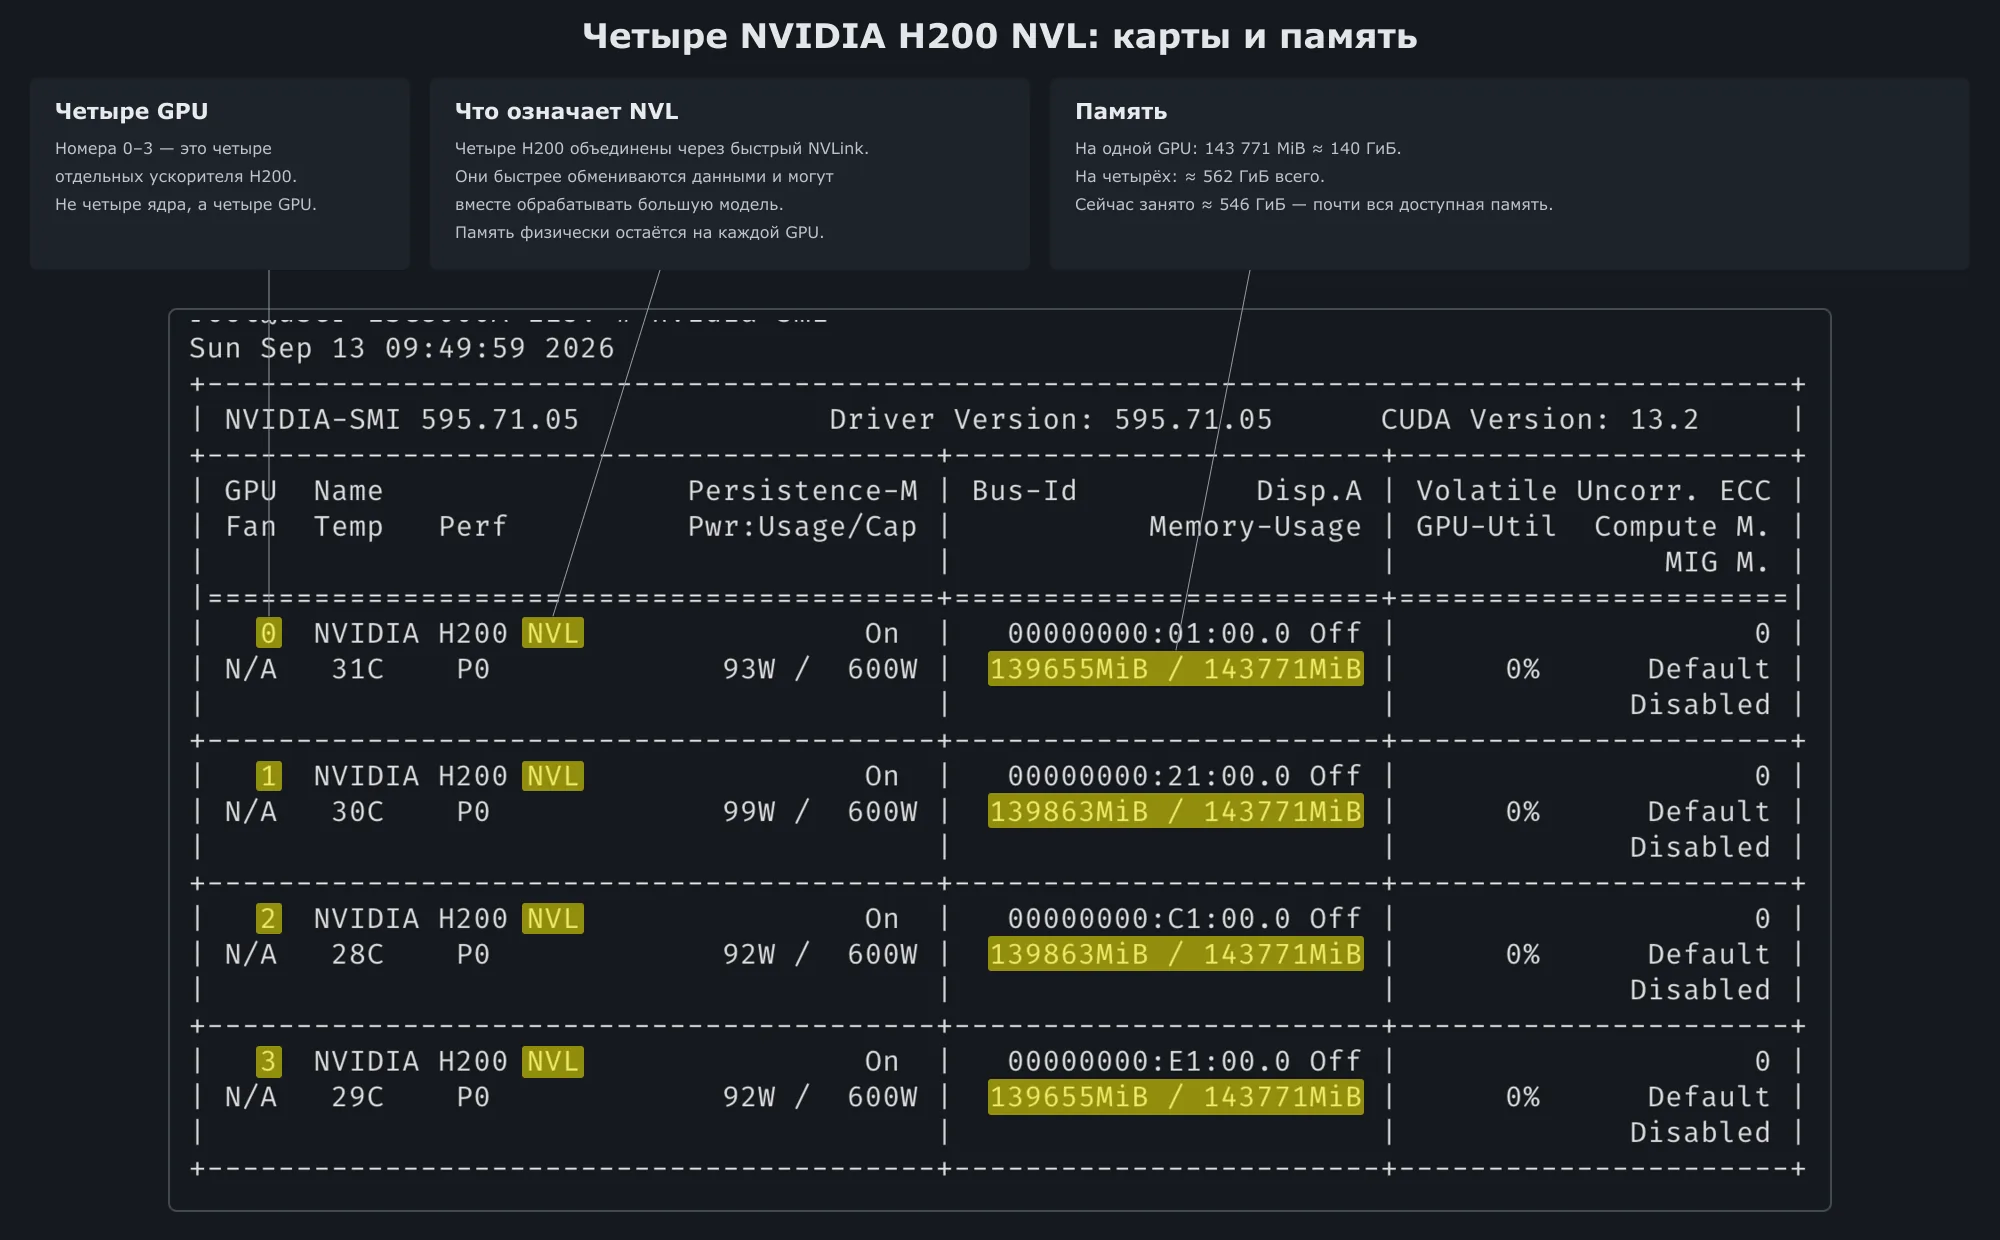Viewport: 2000px width, 1240px height.
Task: Click the highlighted GPU index 2
Action: coord(268,918)
